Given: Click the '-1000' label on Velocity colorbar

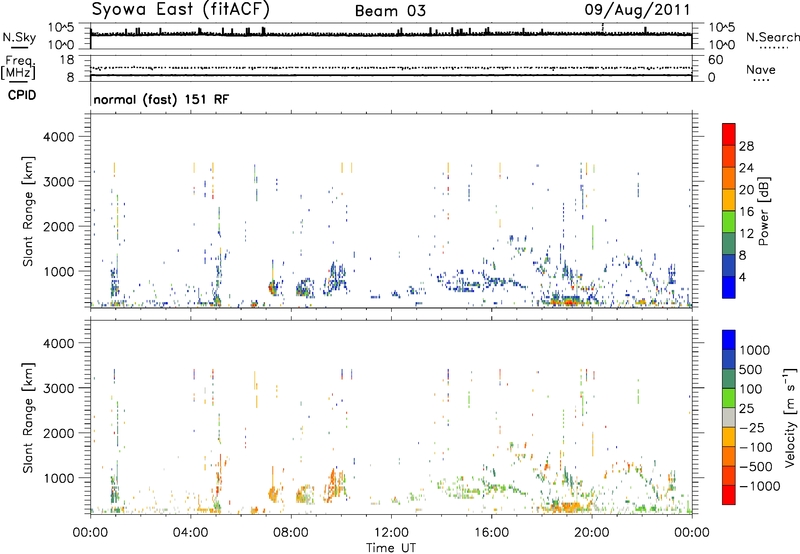Looking at the screenshot, I should tap(760, 487).
